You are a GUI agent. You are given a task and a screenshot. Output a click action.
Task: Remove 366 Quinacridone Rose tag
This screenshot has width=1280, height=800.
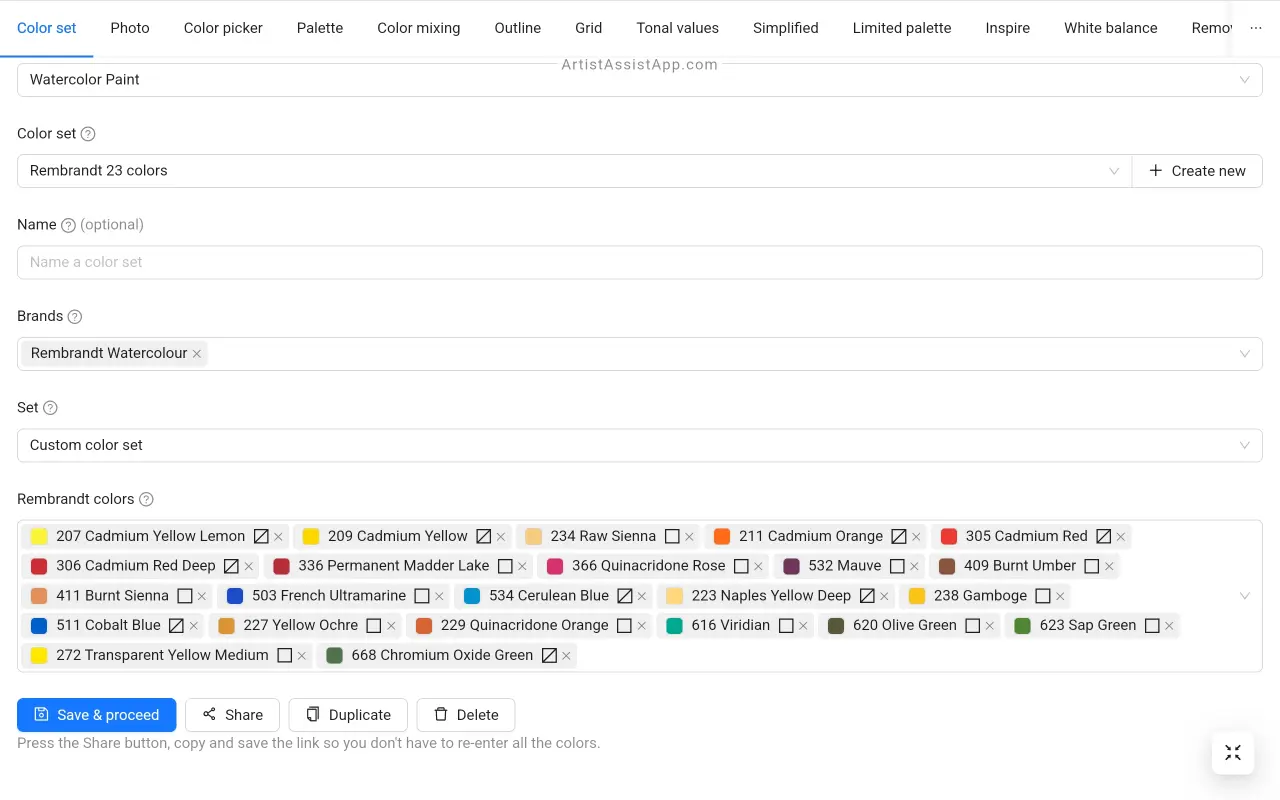[758, 567]
